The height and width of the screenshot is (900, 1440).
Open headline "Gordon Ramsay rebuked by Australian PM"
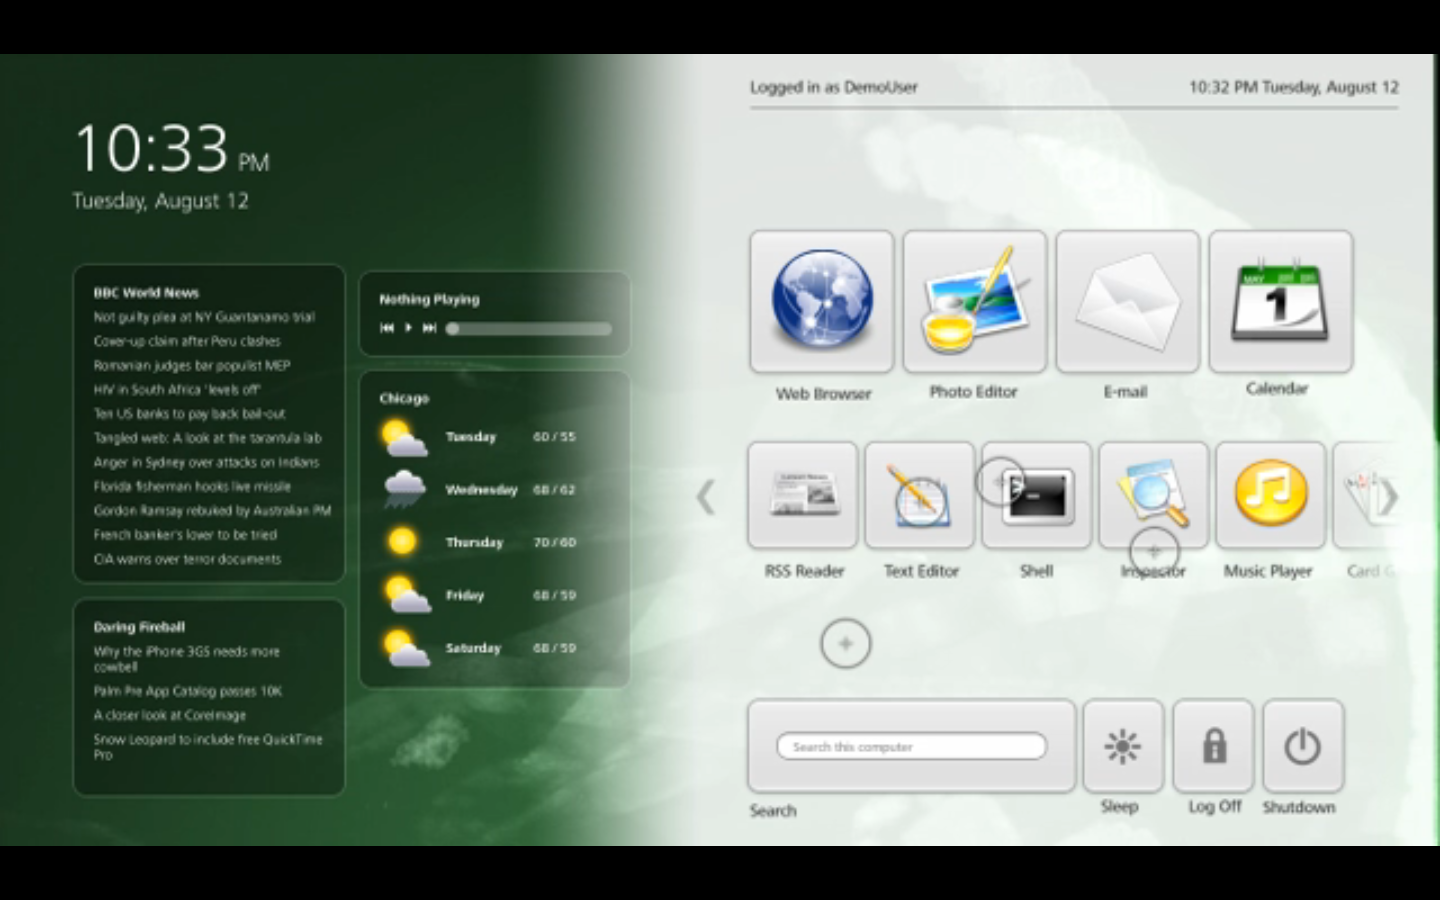212,511
